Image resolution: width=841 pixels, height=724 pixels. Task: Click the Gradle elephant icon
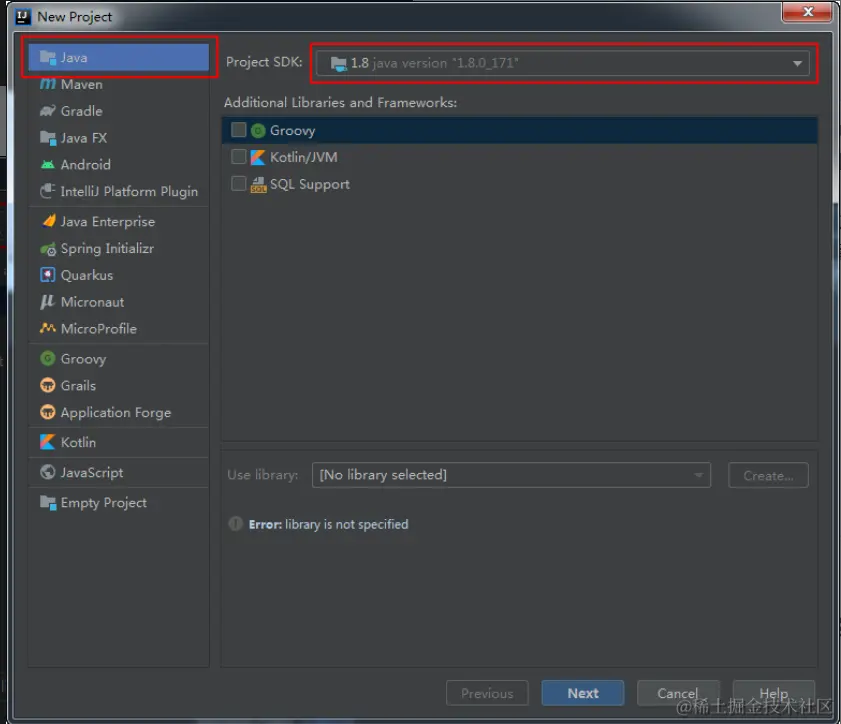(x=48, y=111)
